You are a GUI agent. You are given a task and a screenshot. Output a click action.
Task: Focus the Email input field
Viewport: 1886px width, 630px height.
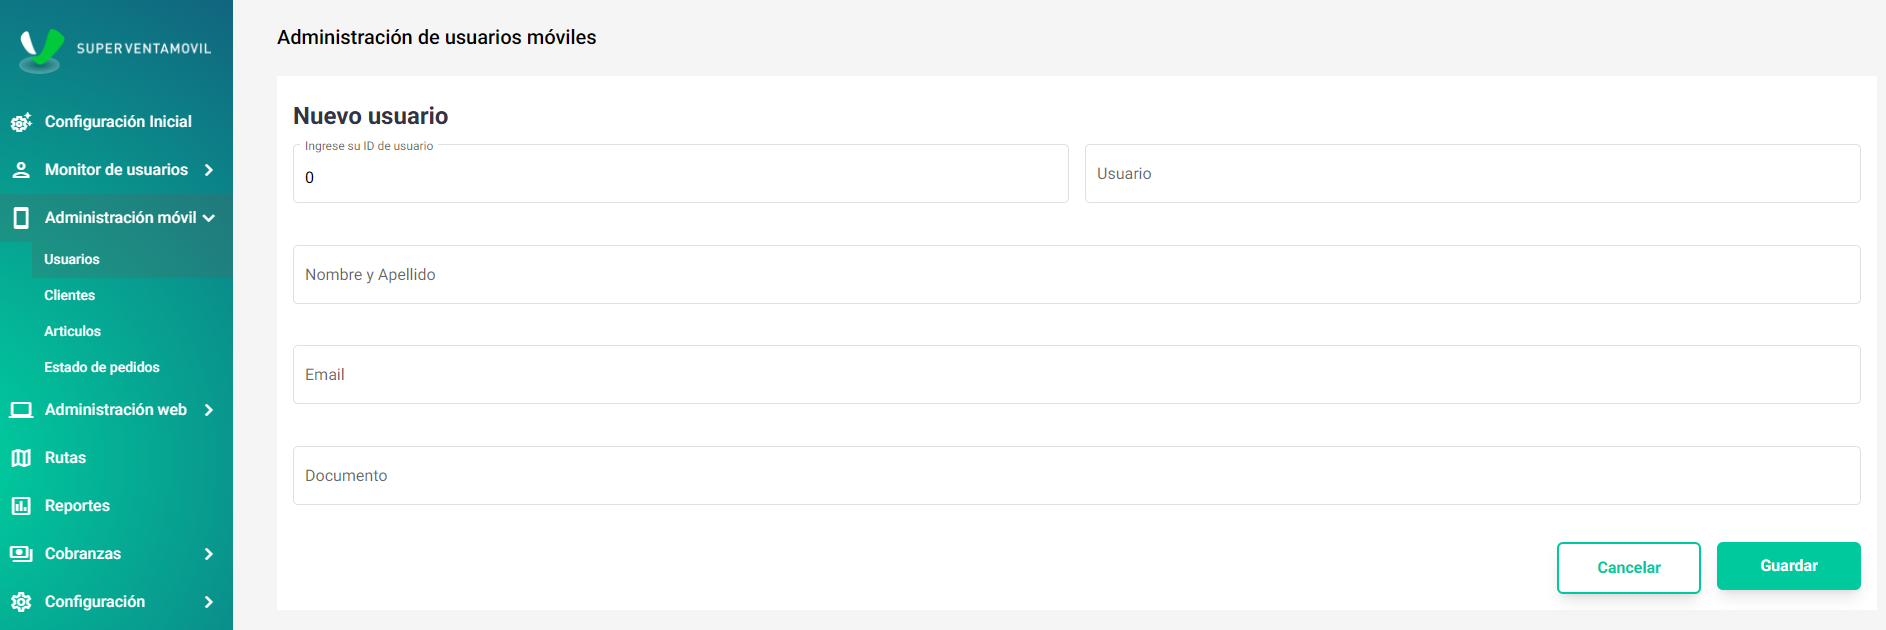(x=1077, y=375)
